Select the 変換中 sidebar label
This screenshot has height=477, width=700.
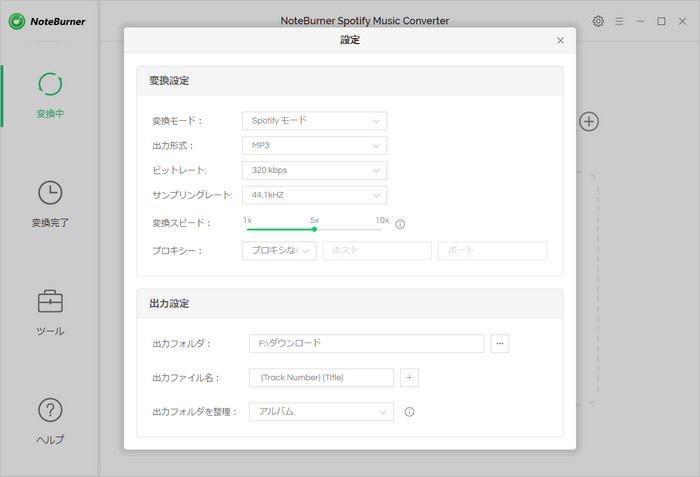(50, 114)
